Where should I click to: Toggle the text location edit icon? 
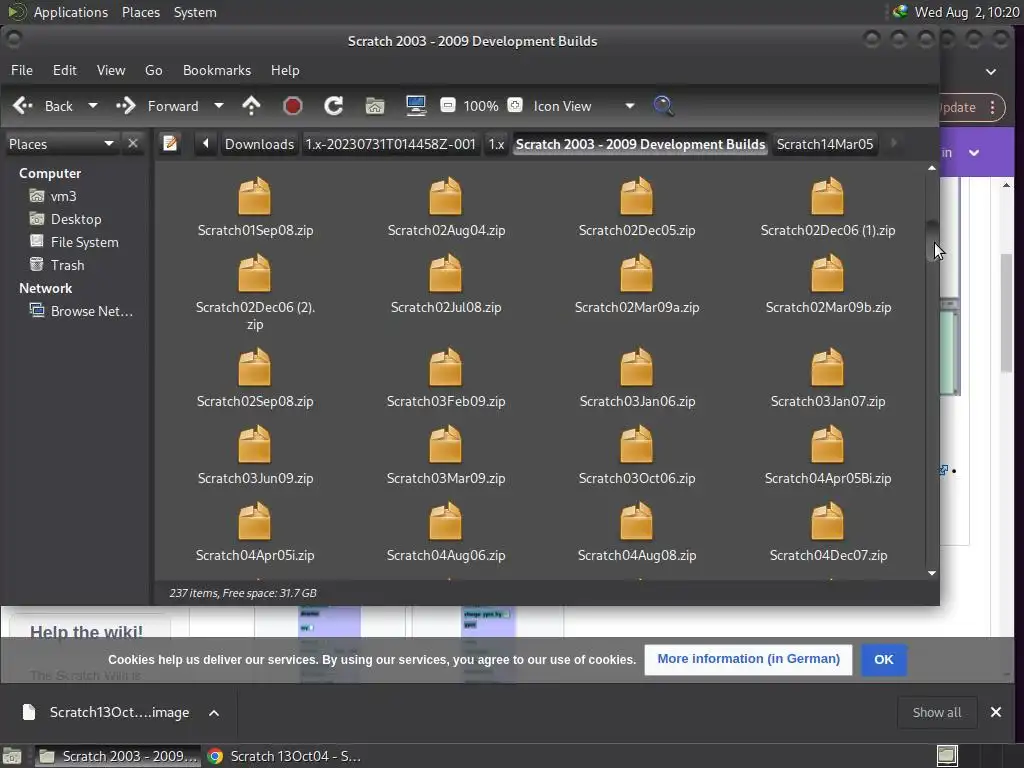click(170, 144)
